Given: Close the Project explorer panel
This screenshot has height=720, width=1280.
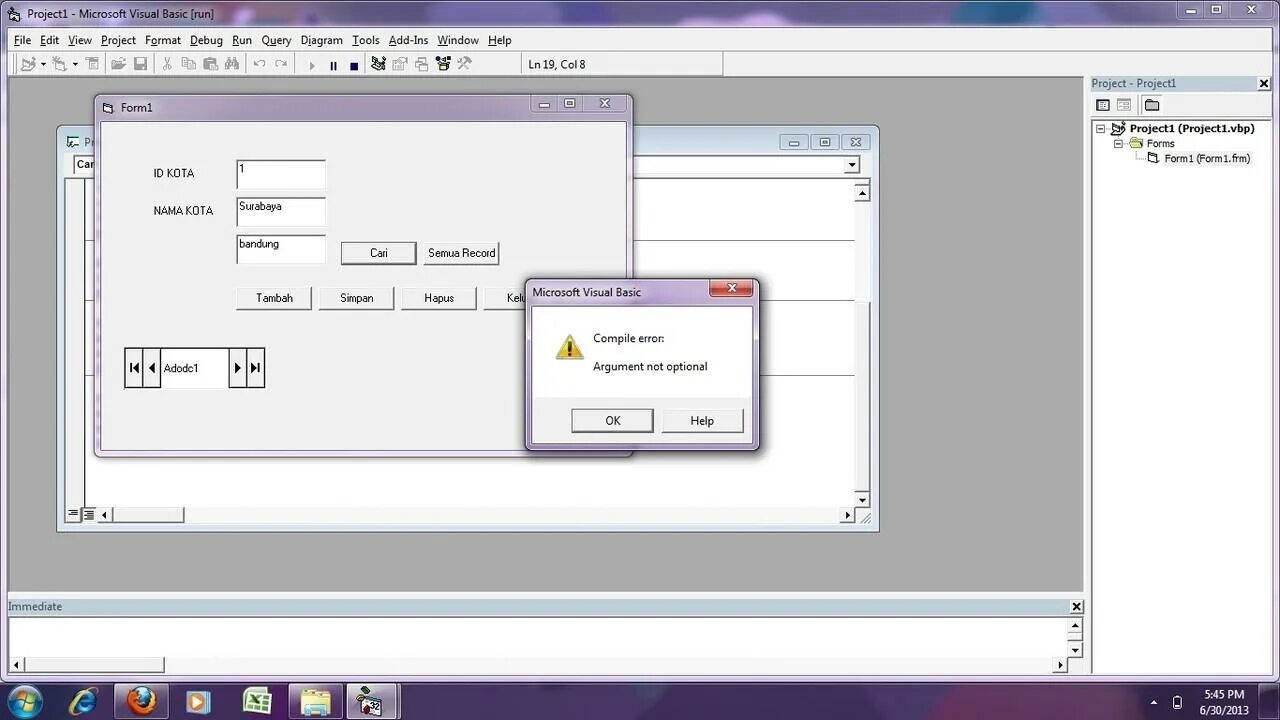Looking at the screenshot, I should tap(1264, 84).
